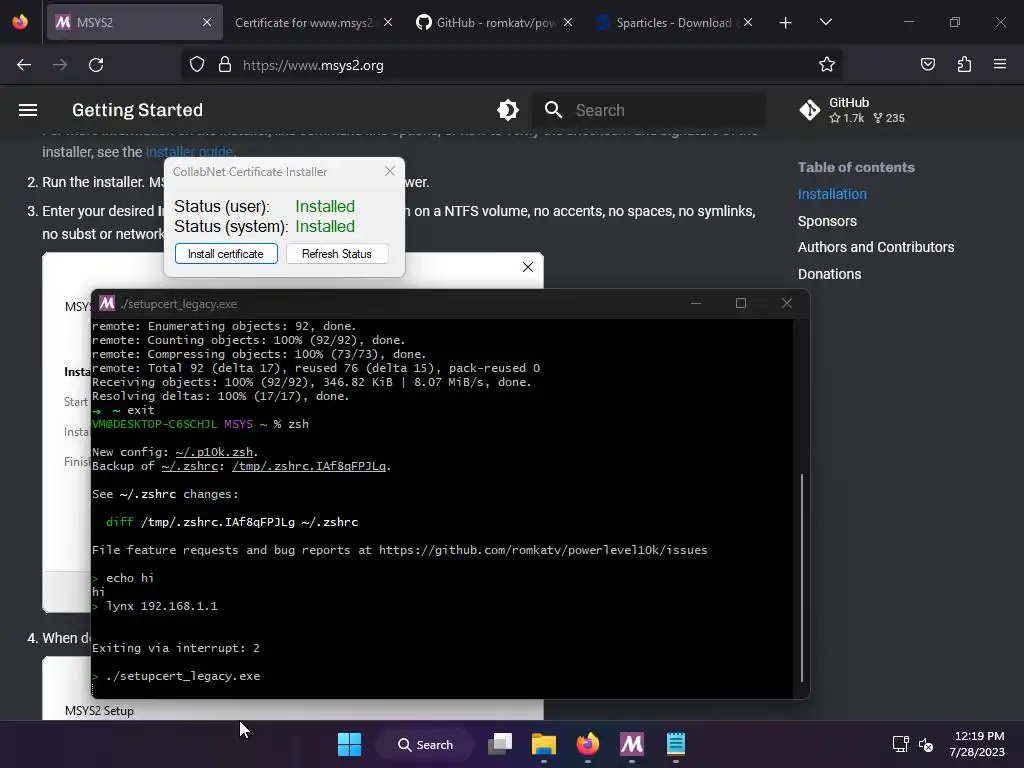Open the Save to Pocket icon
Viewport: 1024px width, 768px height.
coord(928,64)
